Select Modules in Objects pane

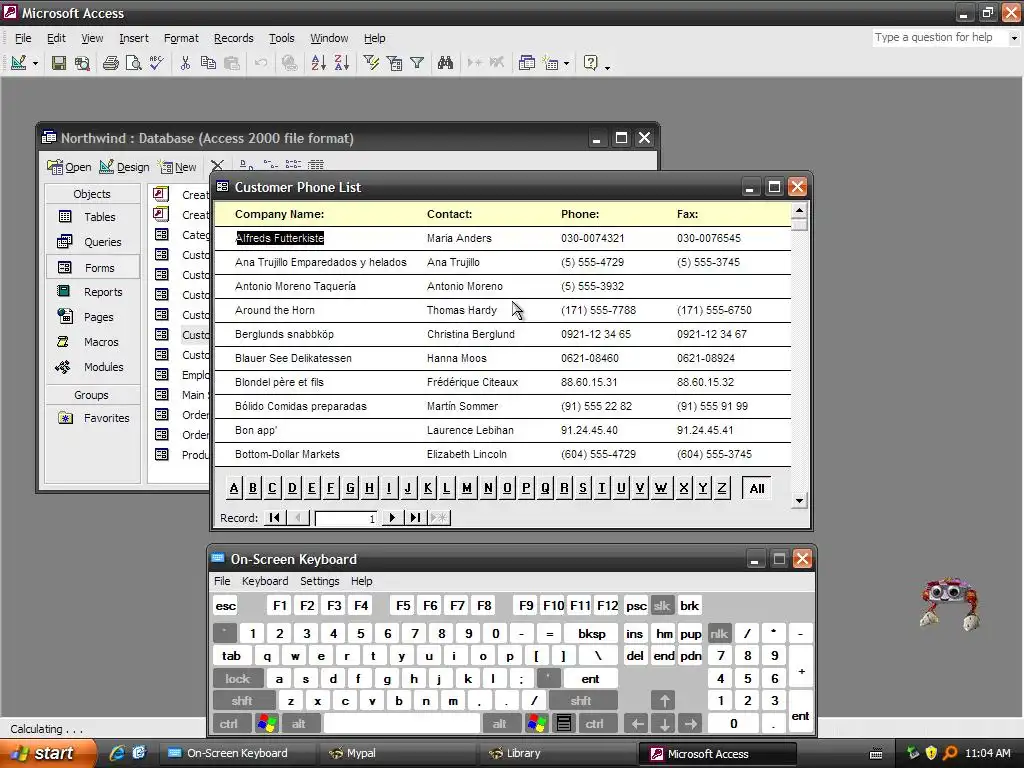point(93,367)
